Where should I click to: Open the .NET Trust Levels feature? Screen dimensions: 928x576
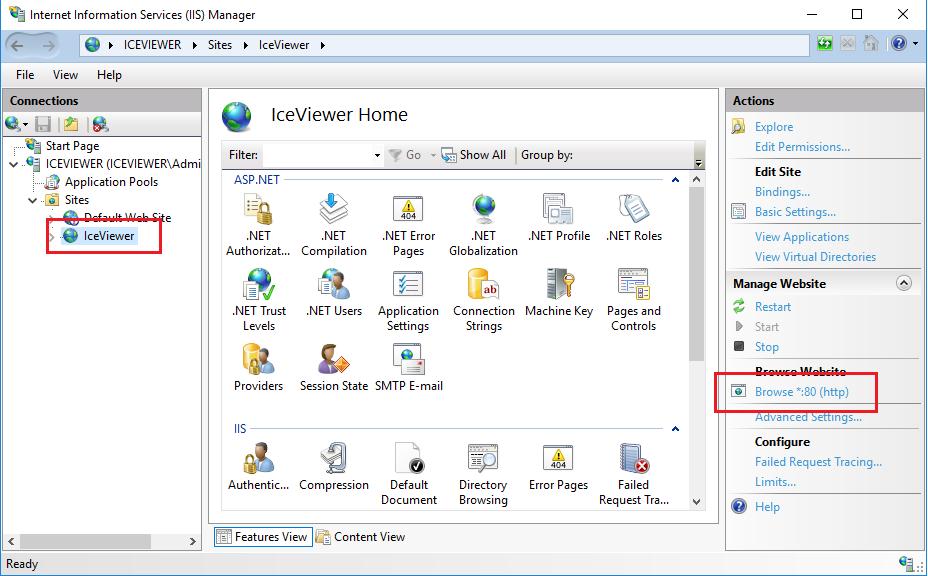[x=259, y=300]
